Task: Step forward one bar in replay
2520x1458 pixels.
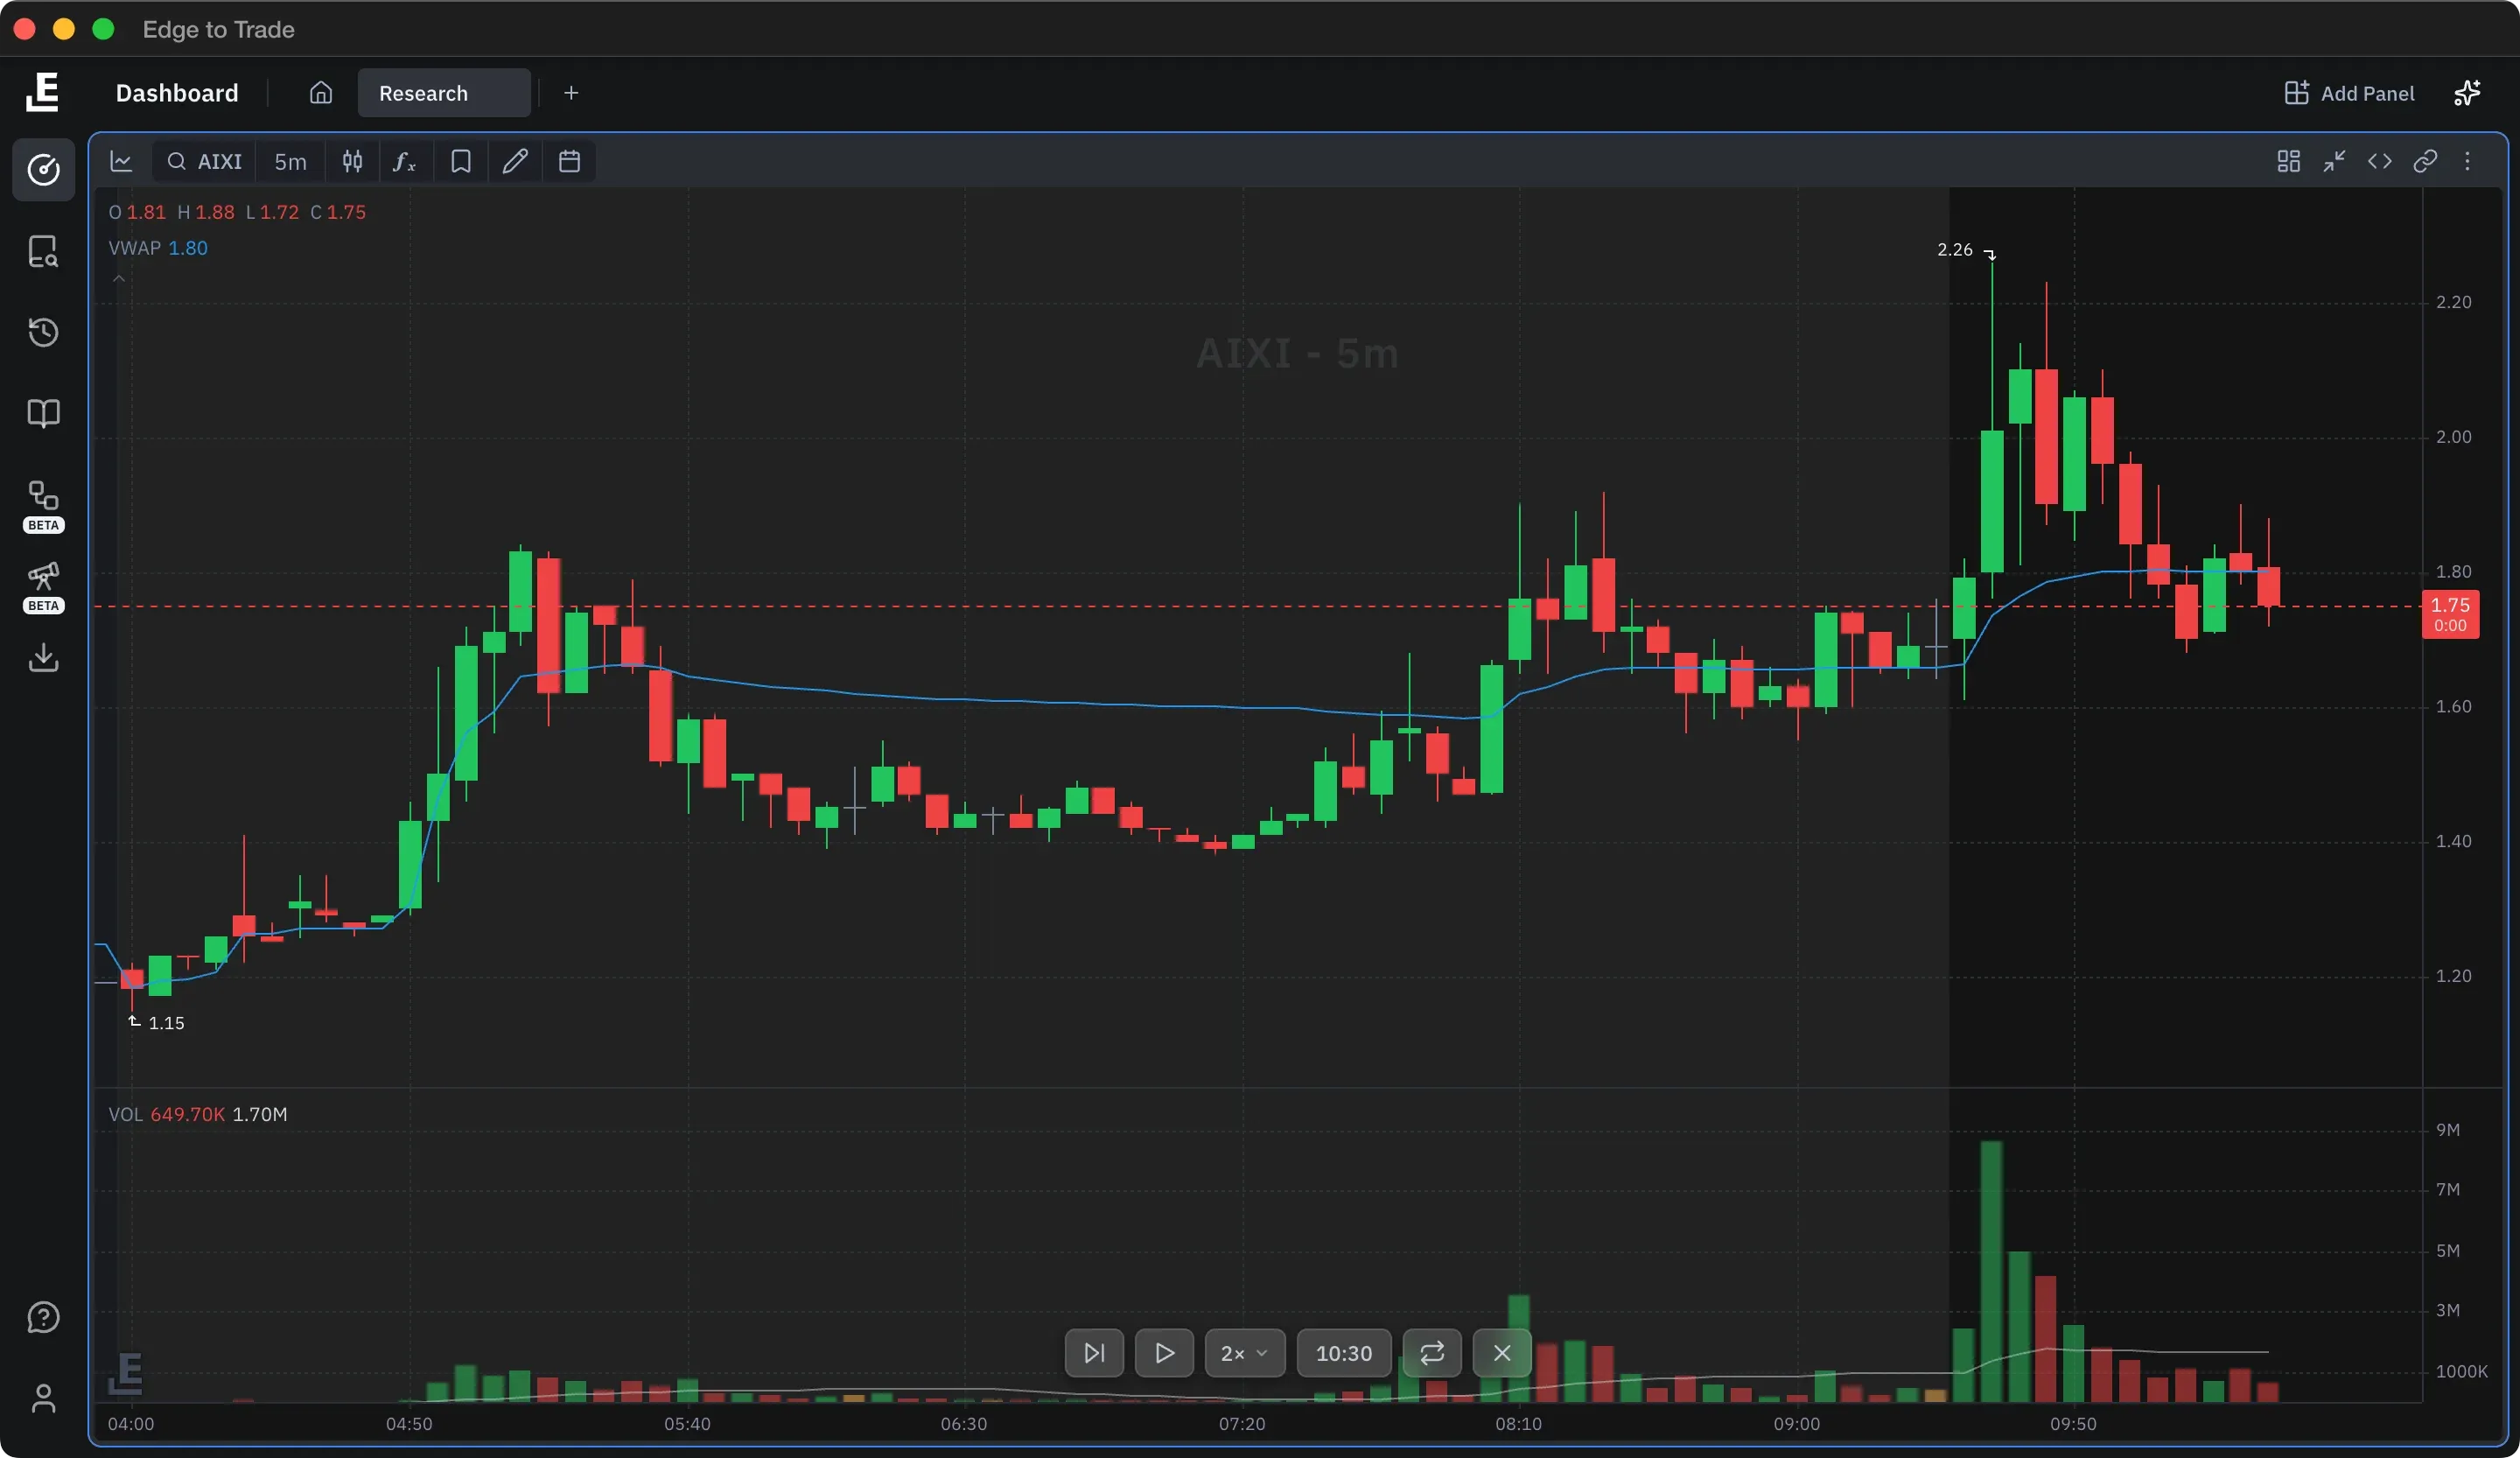Action: [1094, 1353]
